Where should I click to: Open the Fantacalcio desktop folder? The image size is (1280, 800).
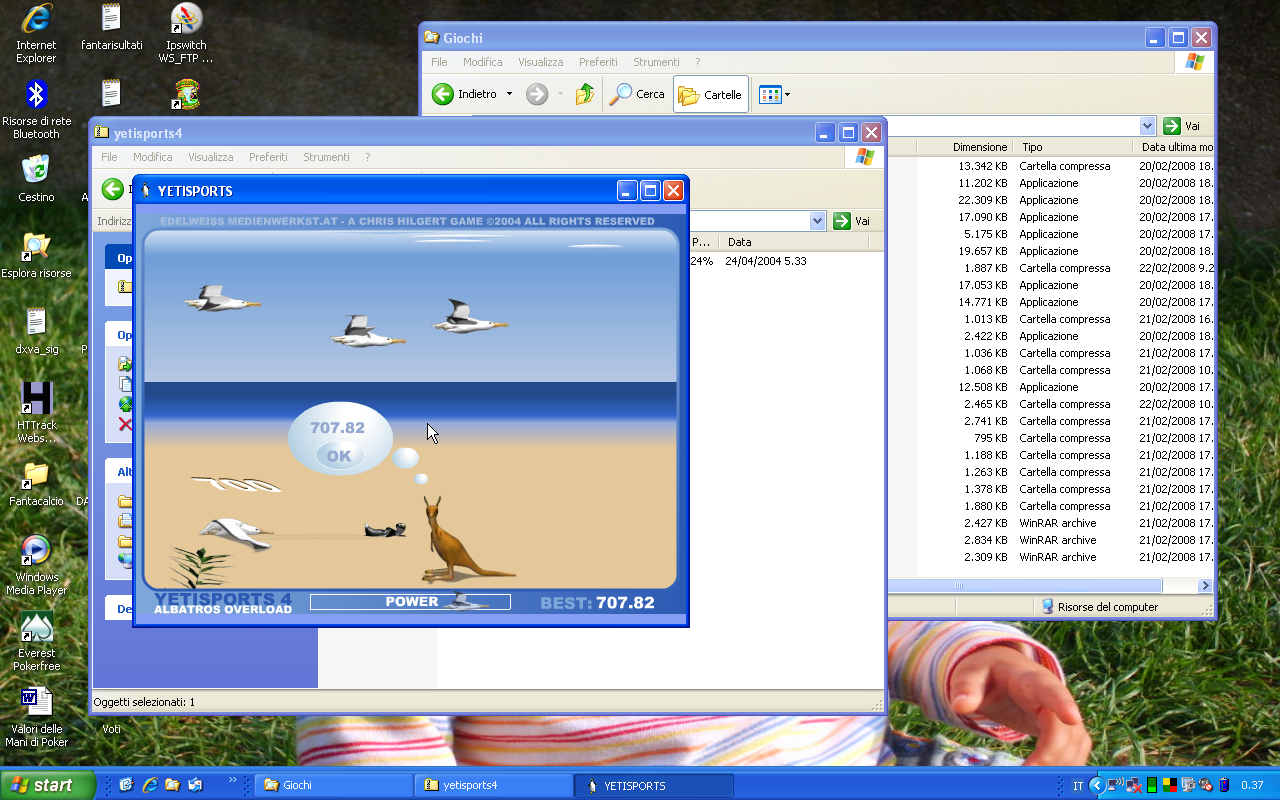36,482
